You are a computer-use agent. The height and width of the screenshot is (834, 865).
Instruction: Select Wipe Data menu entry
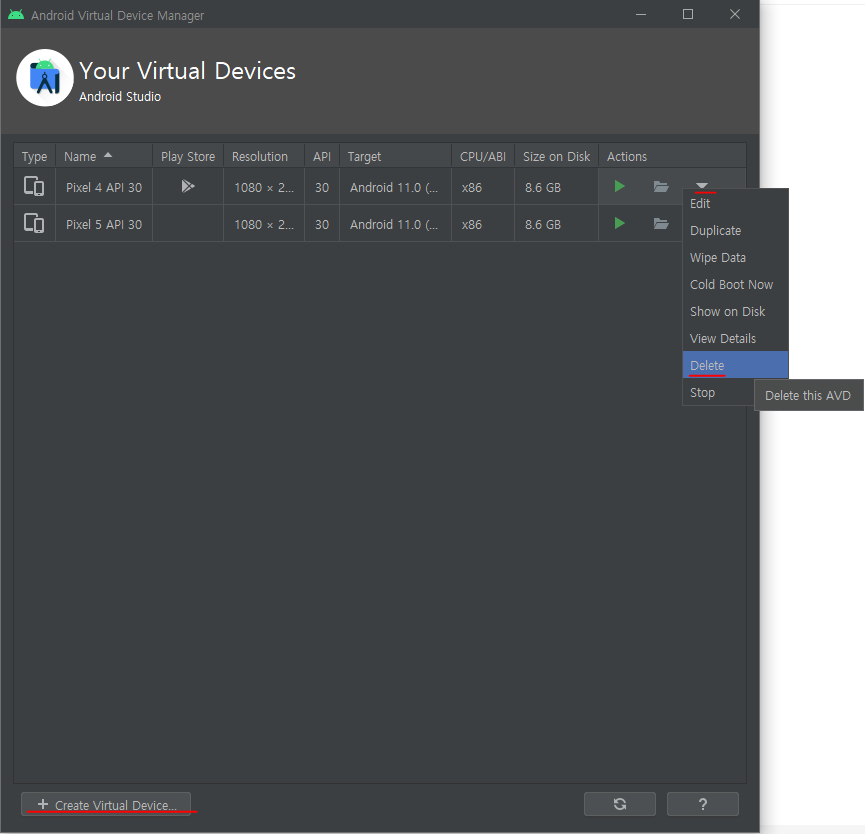pyautogui.click(x=735, y=258)
